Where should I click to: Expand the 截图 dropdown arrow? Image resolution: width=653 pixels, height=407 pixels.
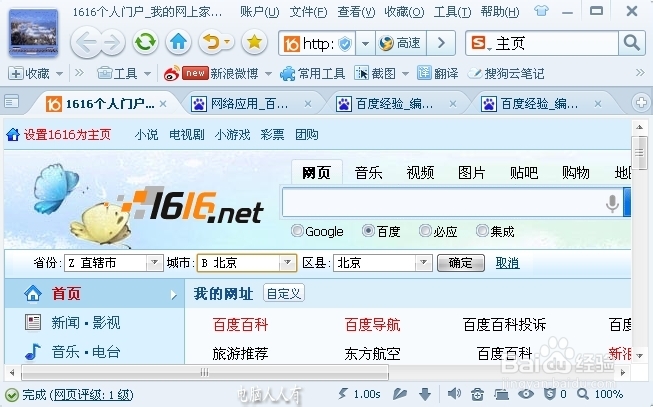click(405, 74)
